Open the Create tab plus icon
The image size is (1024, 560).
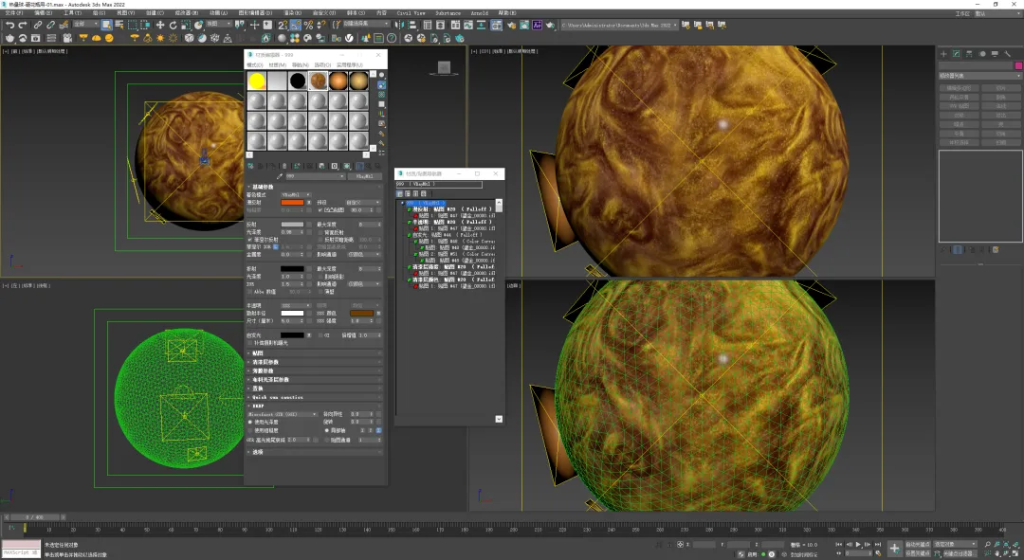point(943,54)
